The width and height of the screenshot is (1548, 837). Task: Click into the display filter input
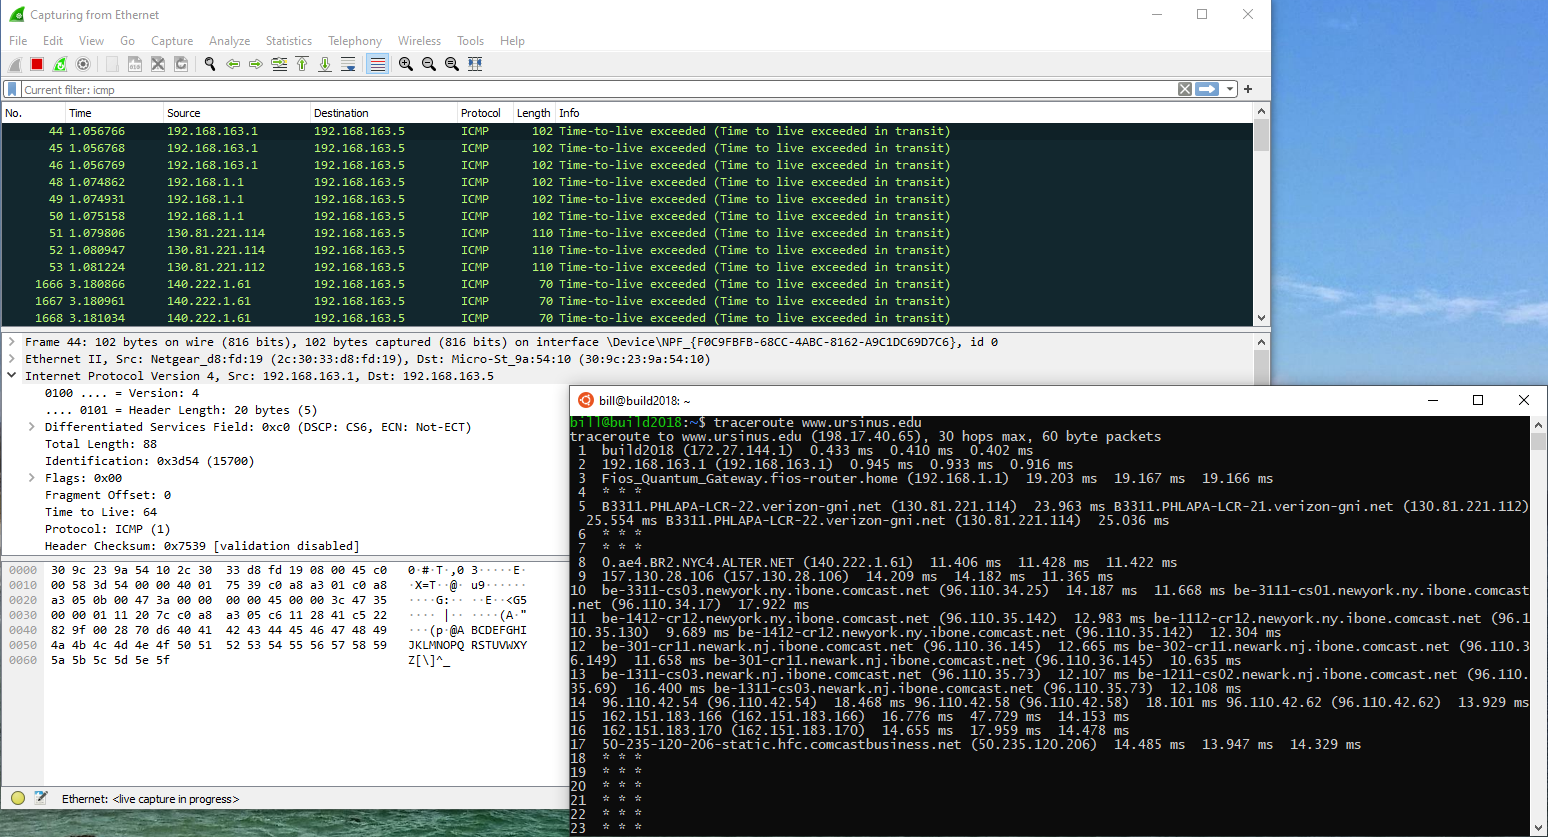tap(600, 90)
